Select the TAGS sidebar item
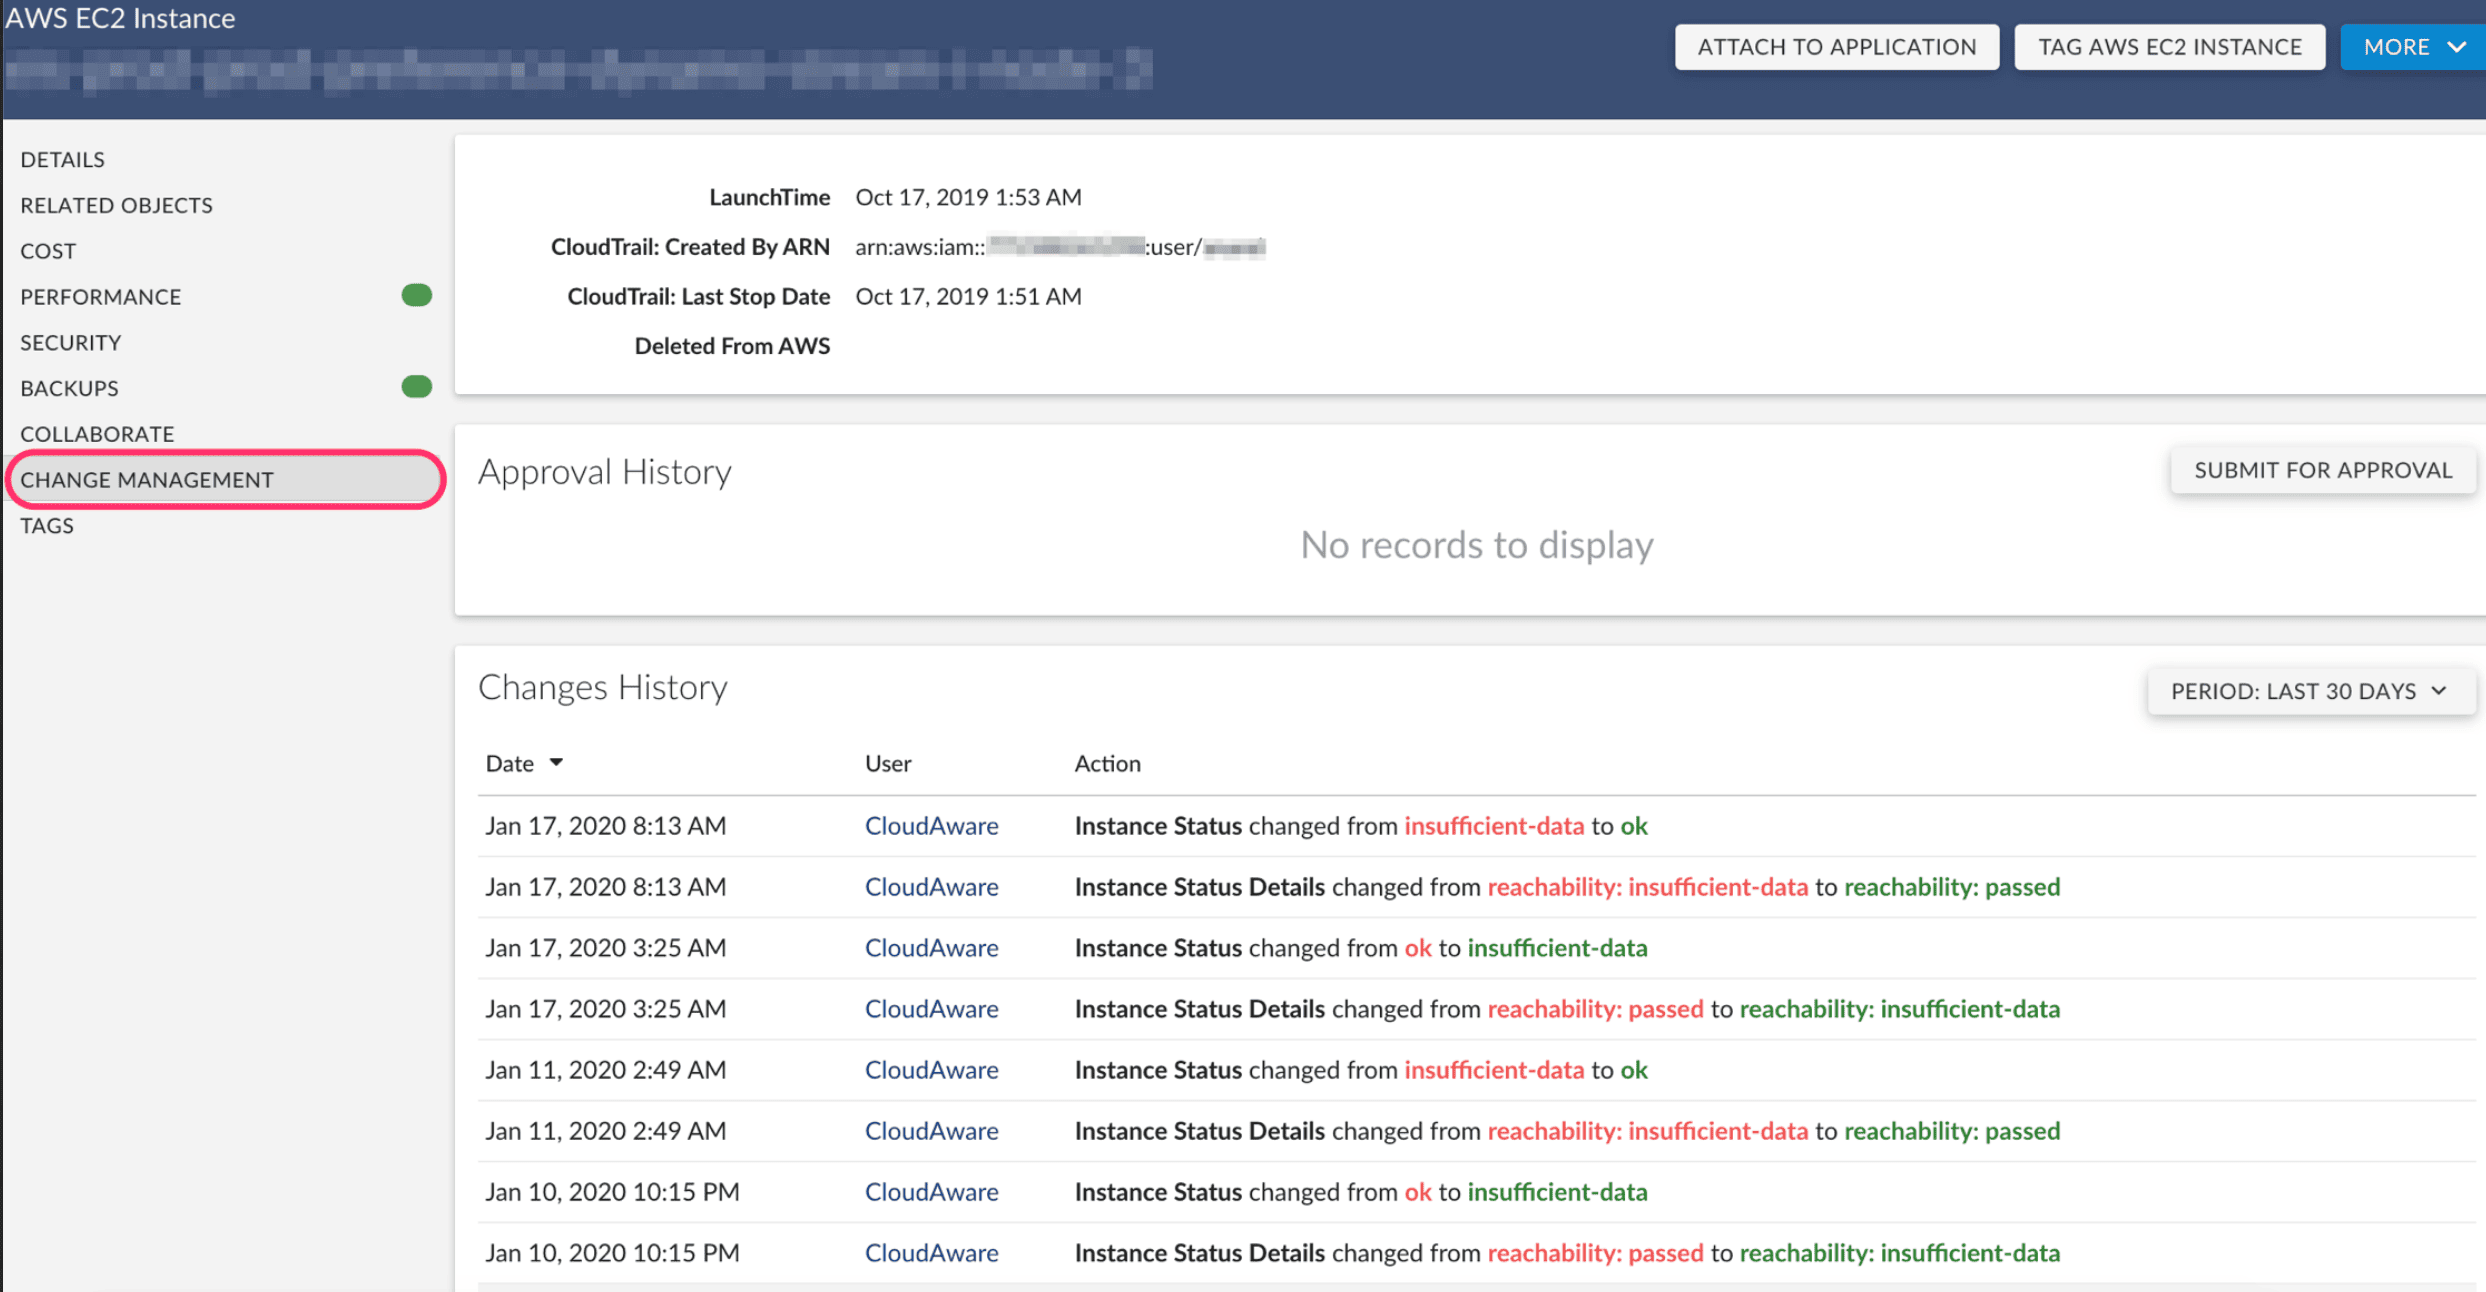Screen dimensions: 2486x1292 [46, 524]
